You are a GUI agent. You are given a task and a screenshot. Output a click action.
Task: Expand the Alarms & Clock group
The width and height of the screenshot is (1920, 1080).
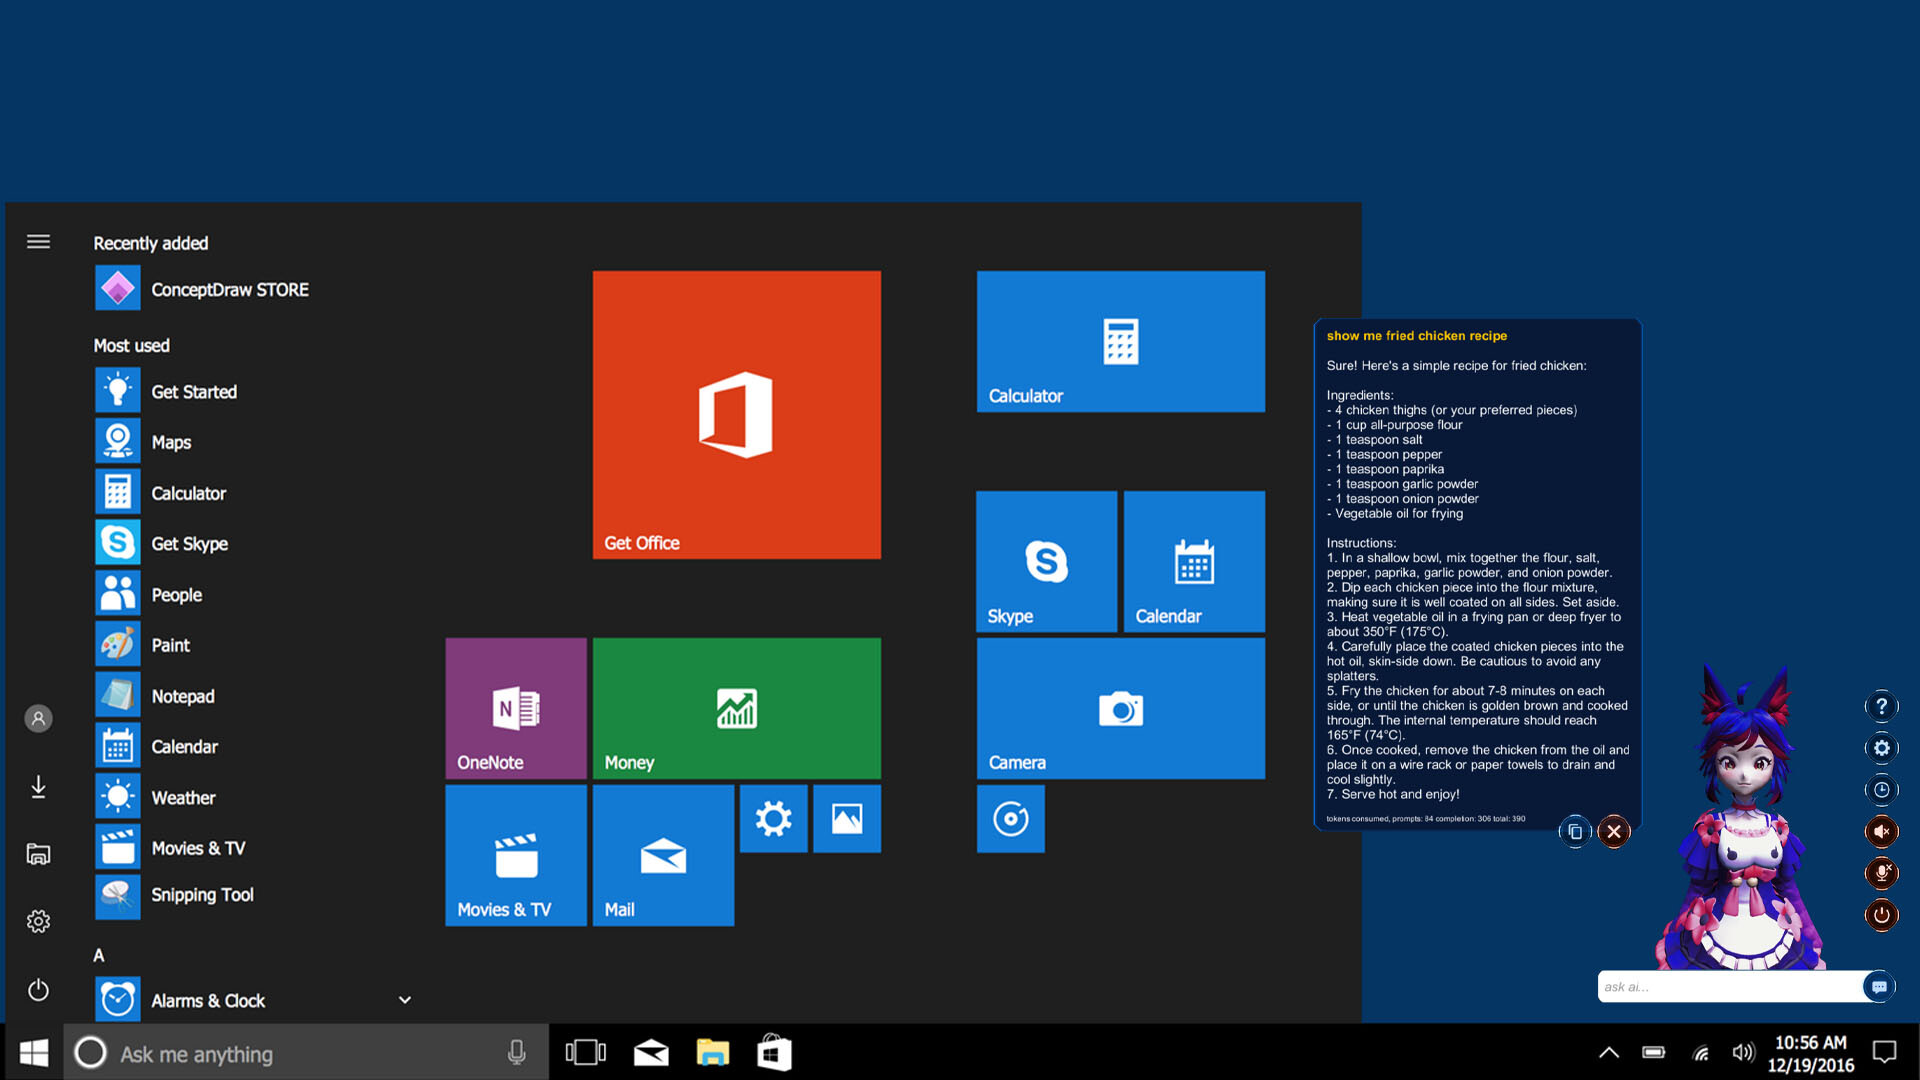click(405, 999)
